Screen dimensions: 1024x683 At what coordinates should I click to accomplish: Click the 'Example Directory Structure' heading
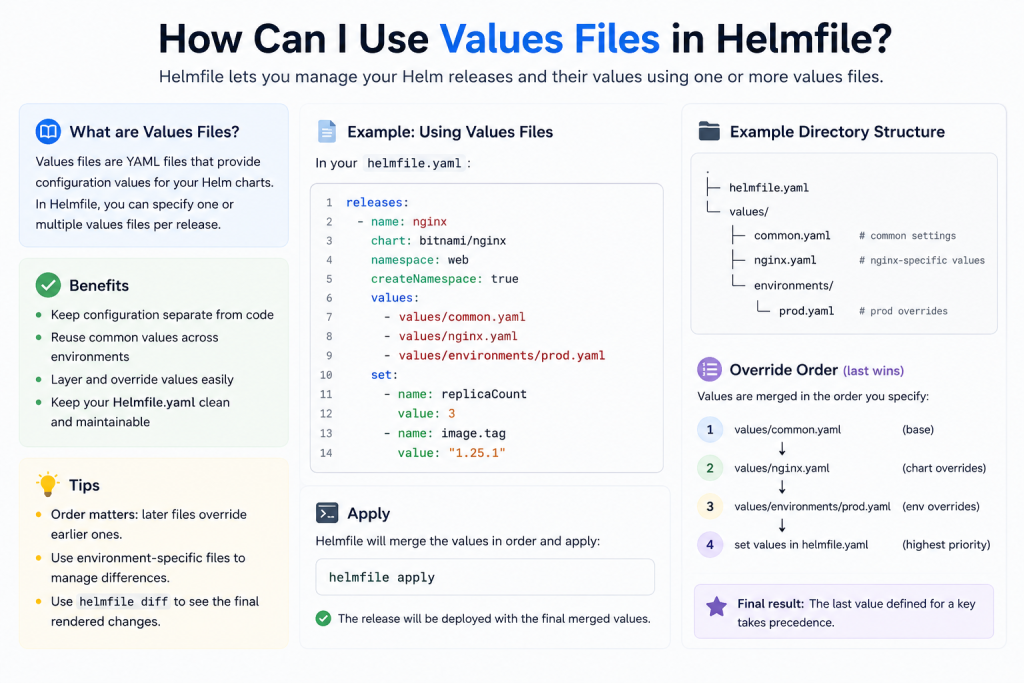tap(837, 132)
